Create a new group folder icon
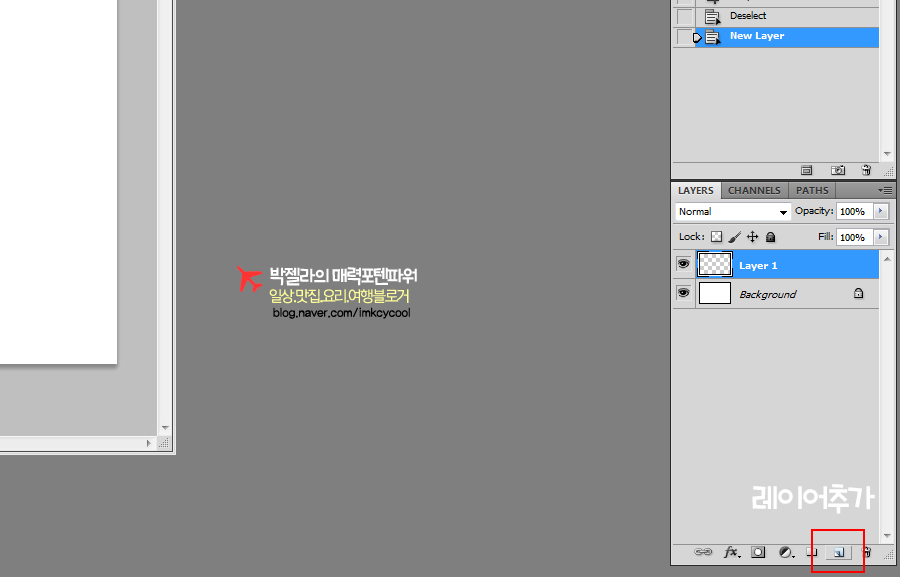Viewport: 900px width, 577px height. [812, 552]
